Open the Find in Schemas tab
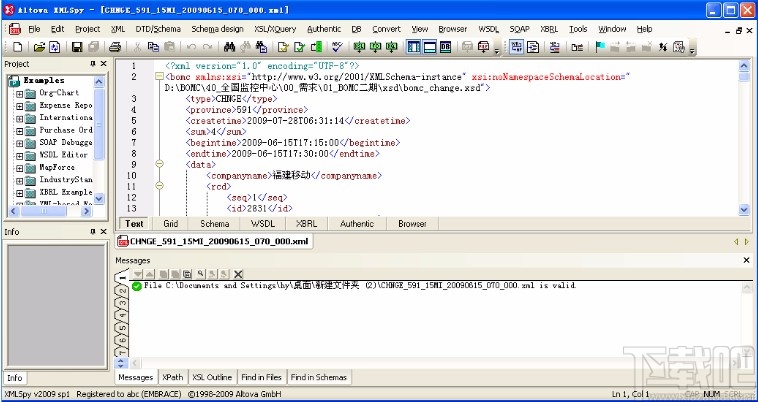 tap(319, 377)
